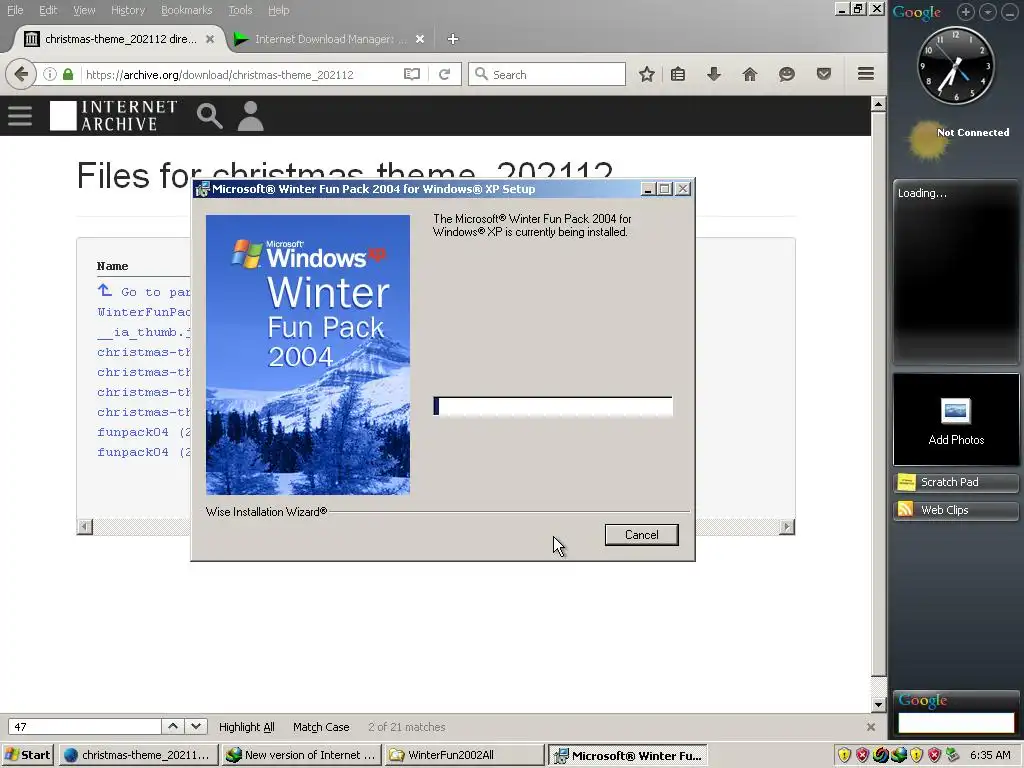Screen dimensions: 1024x768
Task: Bookmark this page with the star icon
Action: tap(647, 74)
